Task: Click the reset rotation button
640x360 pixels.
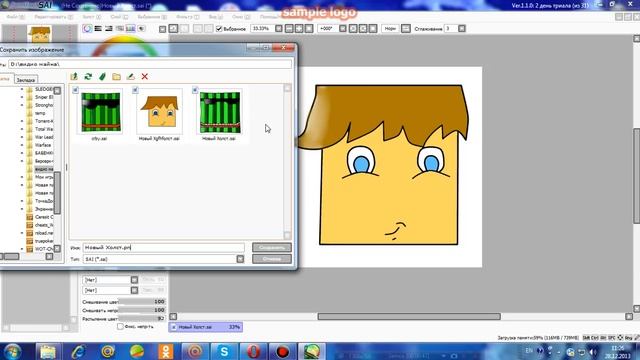Action: coord(373,29)
